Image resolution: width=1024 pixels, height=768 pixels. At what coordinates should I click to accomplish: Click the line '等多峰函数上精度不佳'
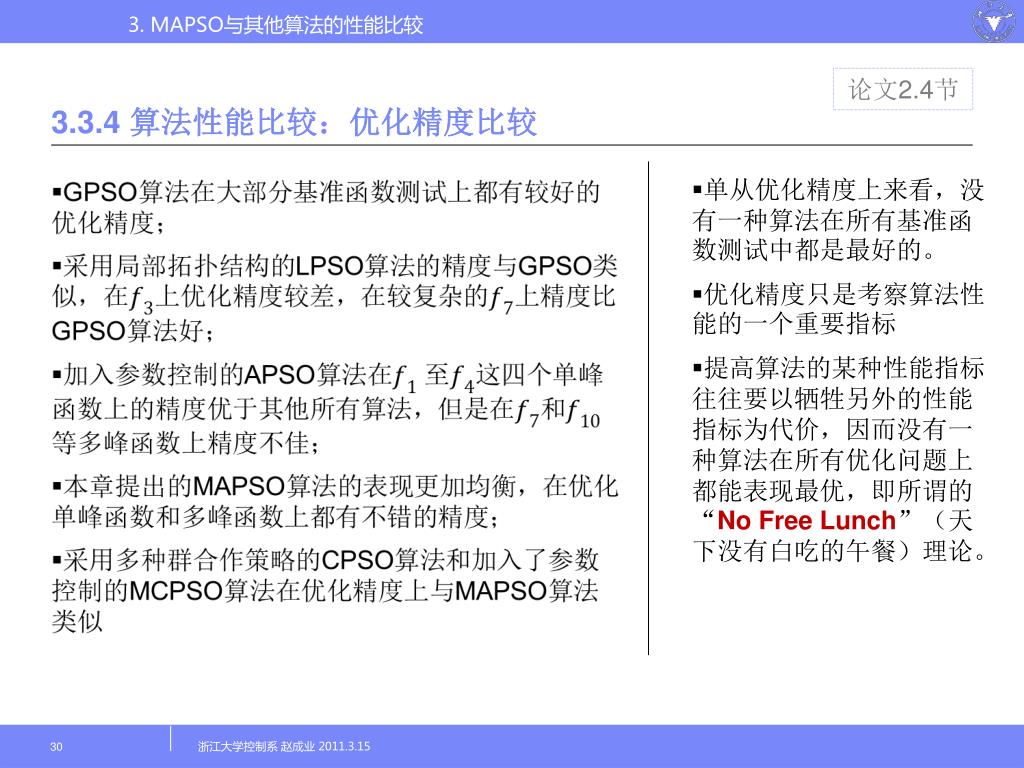click(x=185, y=443)
